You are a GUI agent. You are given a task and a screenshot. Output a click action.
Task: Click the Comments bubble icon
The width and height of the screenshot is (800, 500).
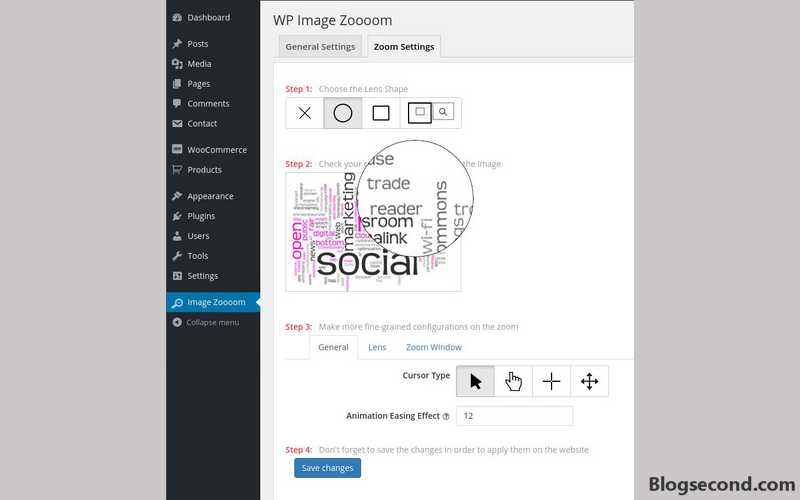[177, 104]
